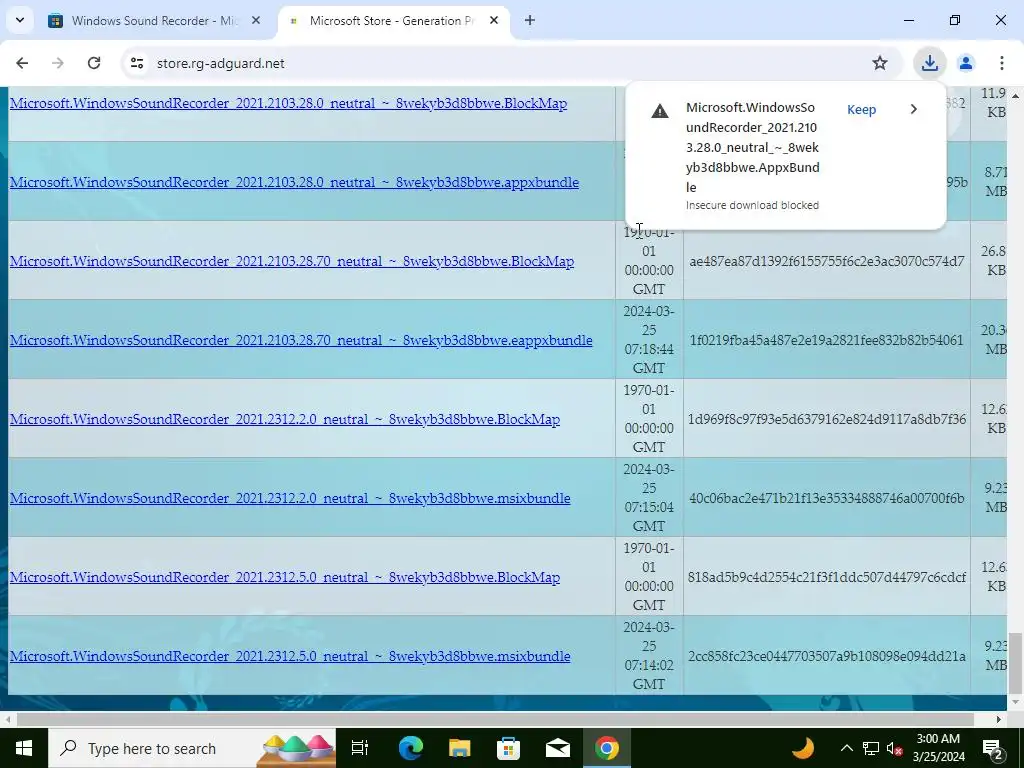Download 2021.2103.28.0 BlockMap file link
This screenshot has height=768, width=1024.
pos(288,103)
